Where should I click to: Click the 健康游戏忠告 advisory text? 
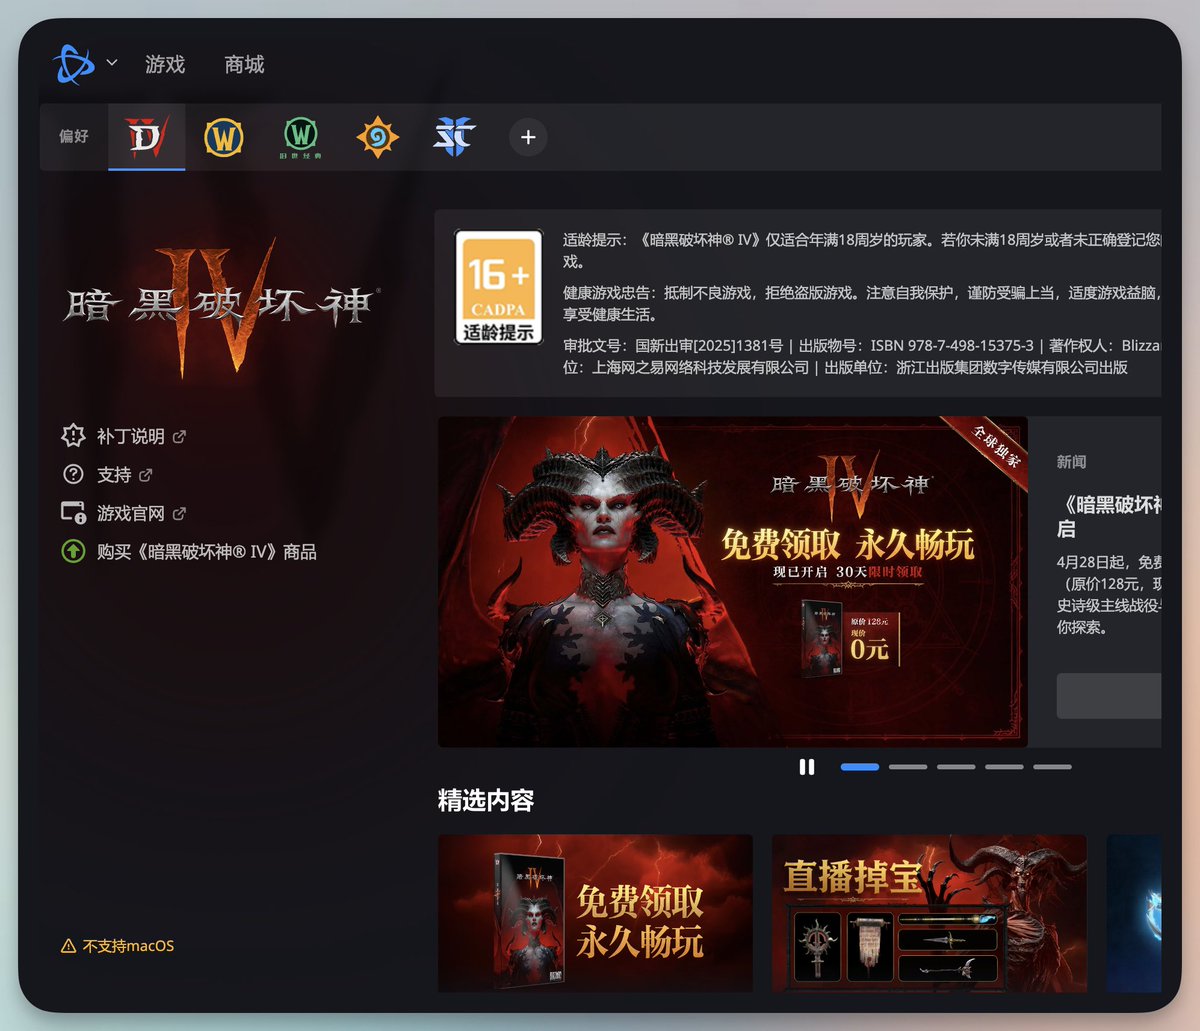(862, 304)
